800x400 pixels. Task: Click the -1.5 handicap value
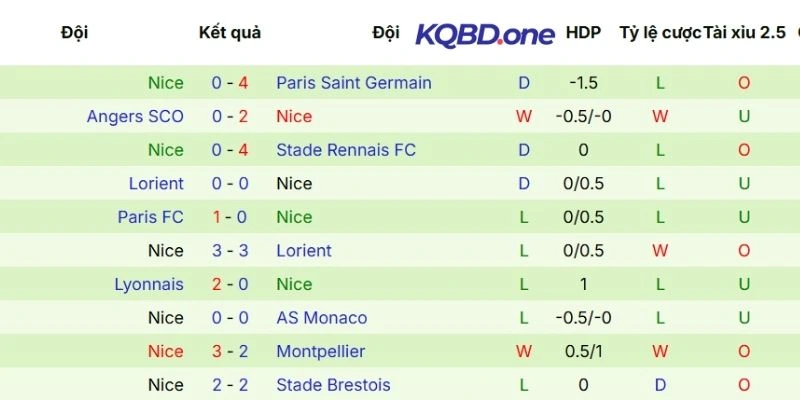point(583,83)
